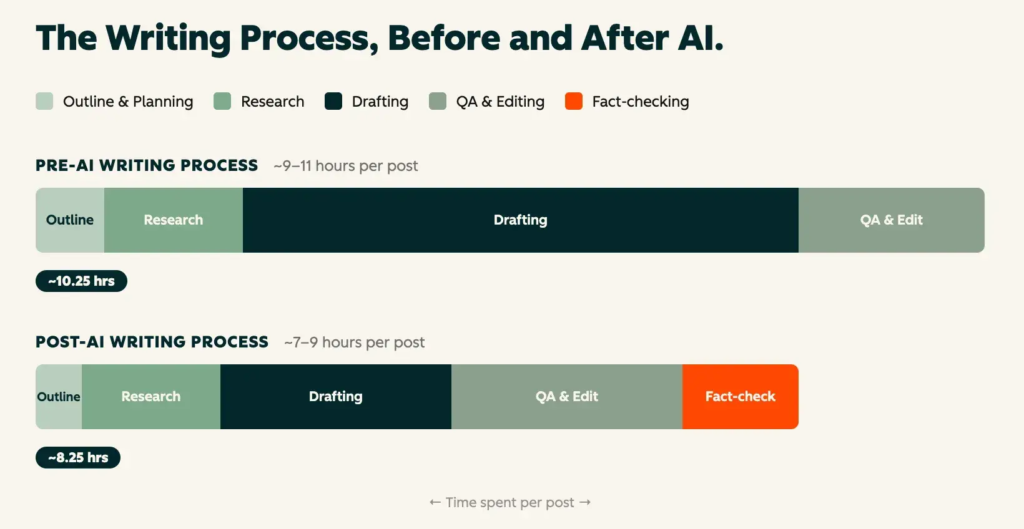Click the Post-AI Writing Process heading

pyautogui.click(x=152, y=342)
